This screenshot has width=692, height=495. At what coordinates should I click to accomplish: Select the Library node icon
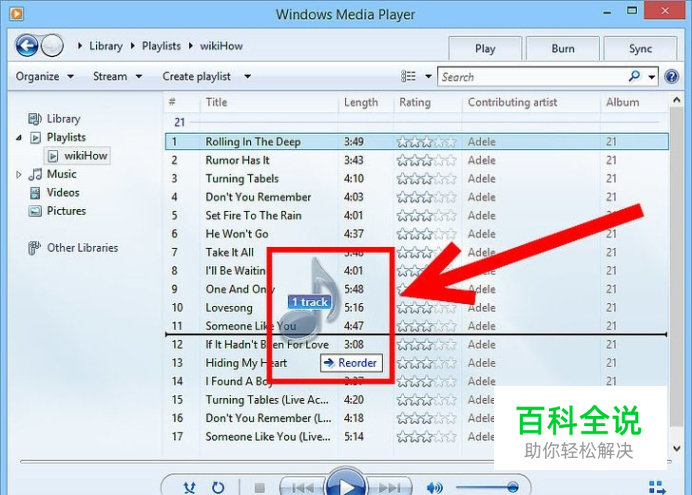click(35, 119)
